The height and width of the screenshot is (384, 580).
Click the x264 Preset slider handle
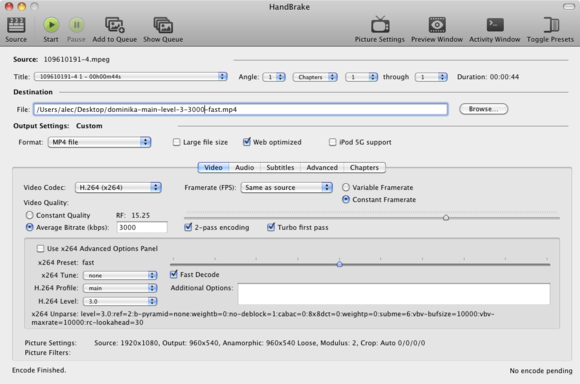[340, 264]
